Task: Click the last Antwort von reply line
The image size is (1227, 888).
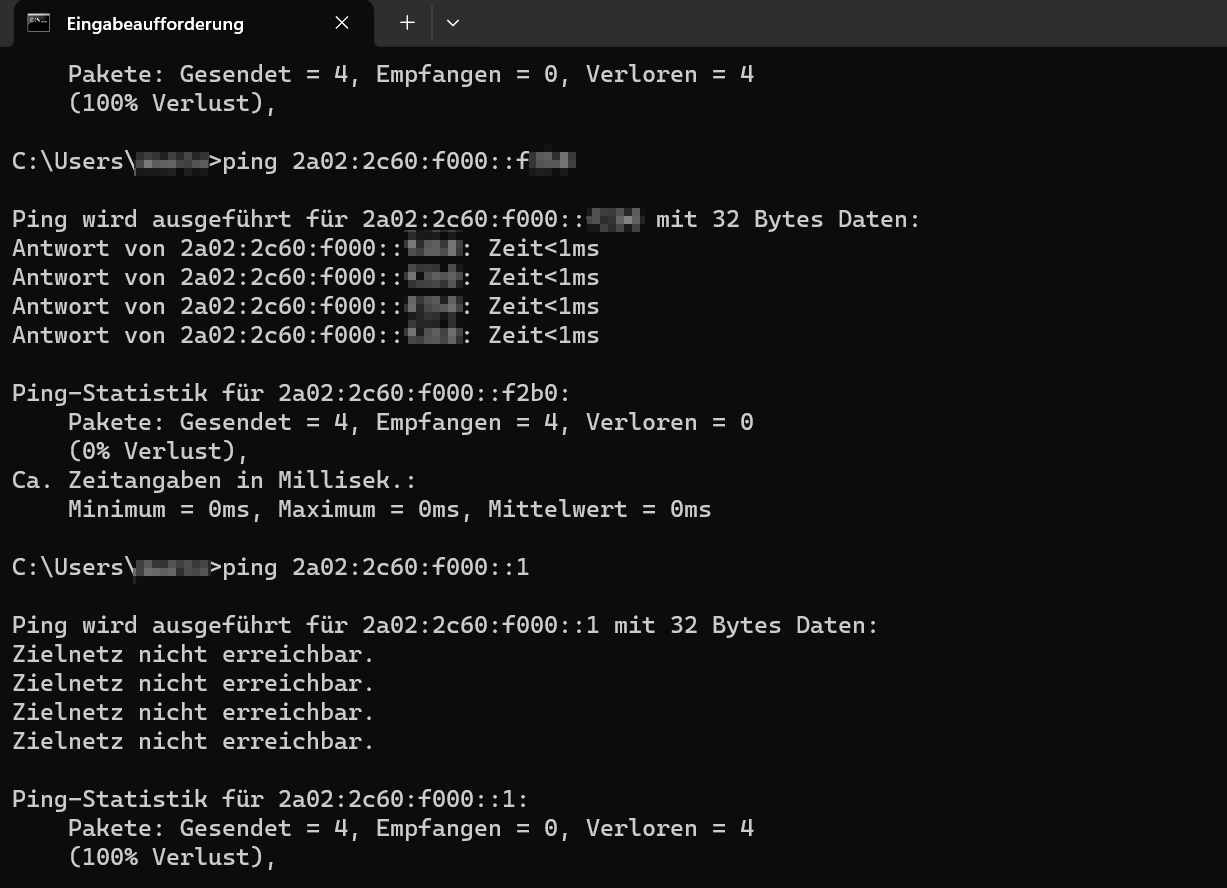Action: pos(306,335)
